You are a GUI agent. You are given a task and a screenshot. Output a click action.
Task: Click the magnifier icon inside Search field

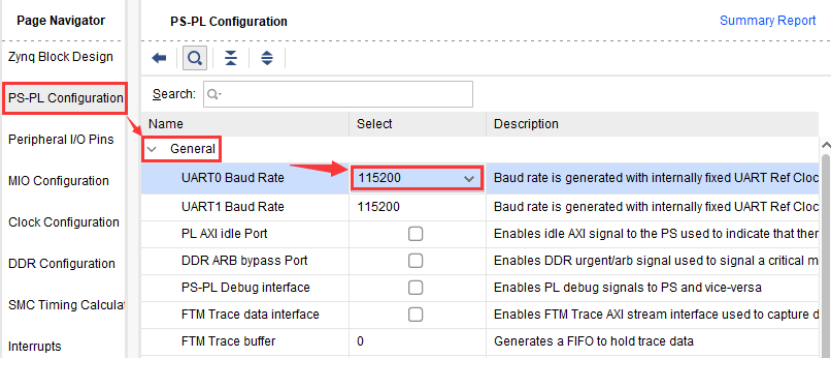[x=213, y=94]
